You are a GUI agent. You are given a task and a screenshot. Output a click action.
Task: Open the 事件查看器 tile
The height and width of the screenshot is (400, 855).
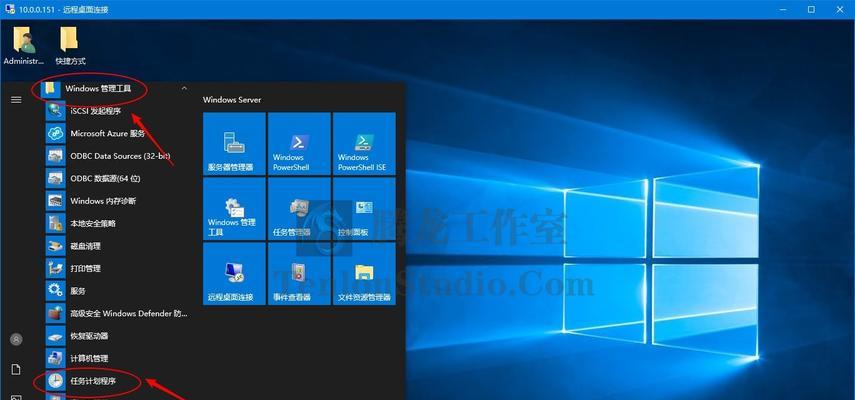pyautogui.click(x=299, y=274)
